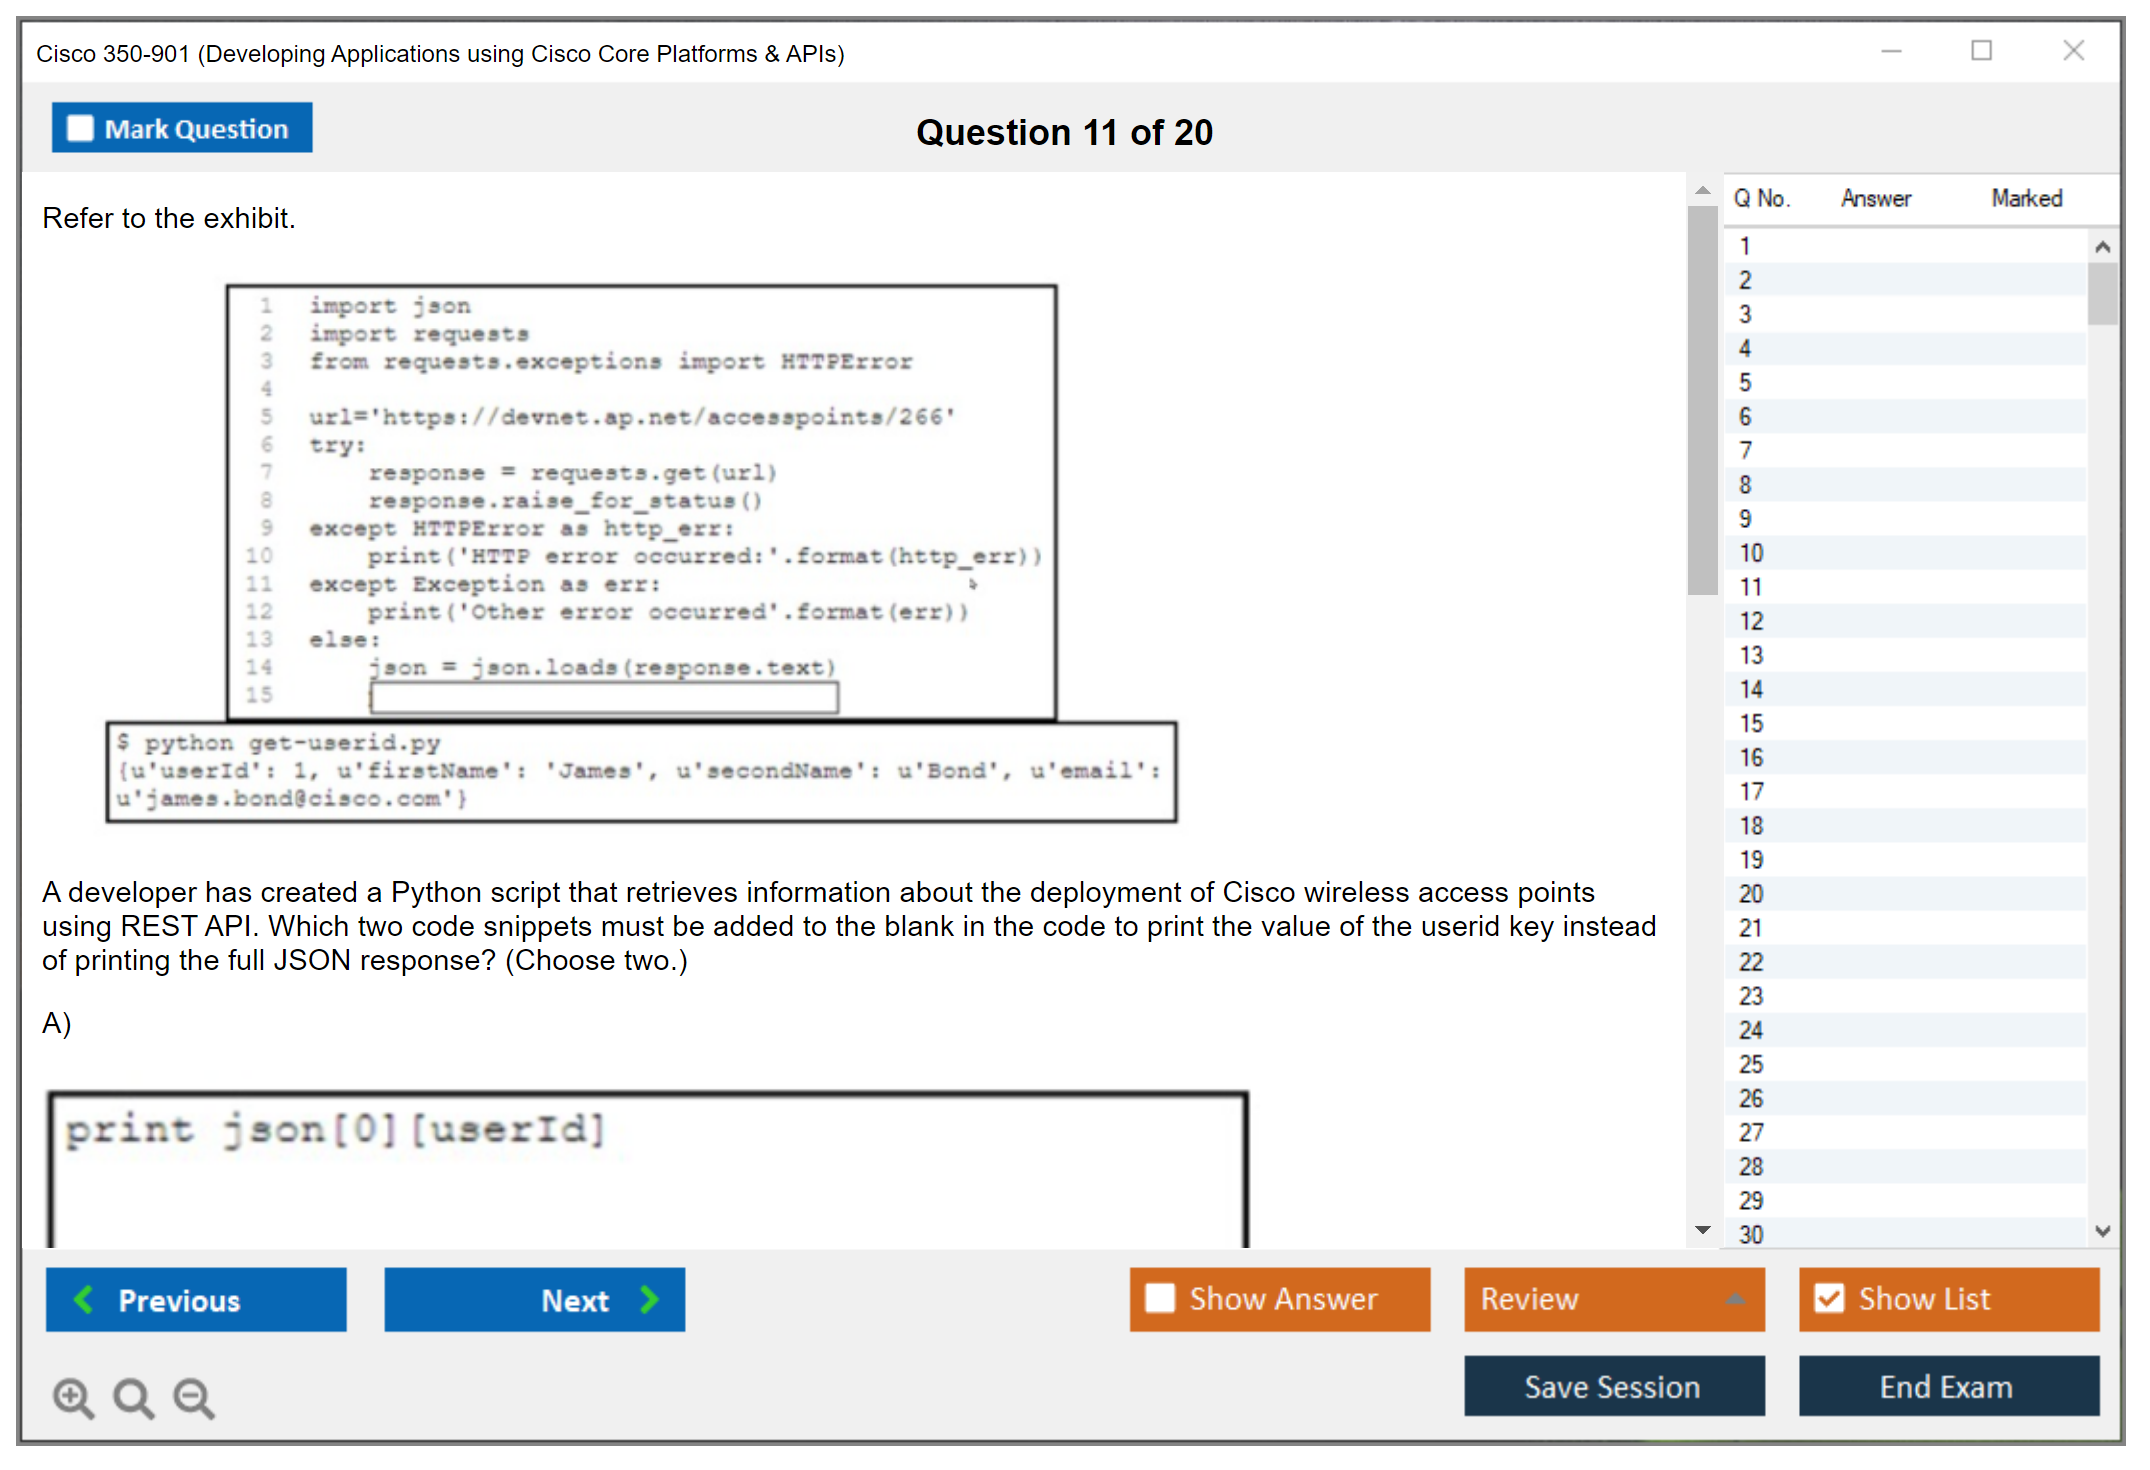Image resolution: width=2150 pixels, height=1470 pixels.
Task: Expand the Review dropdown menu
Action: [1735, 1299]
